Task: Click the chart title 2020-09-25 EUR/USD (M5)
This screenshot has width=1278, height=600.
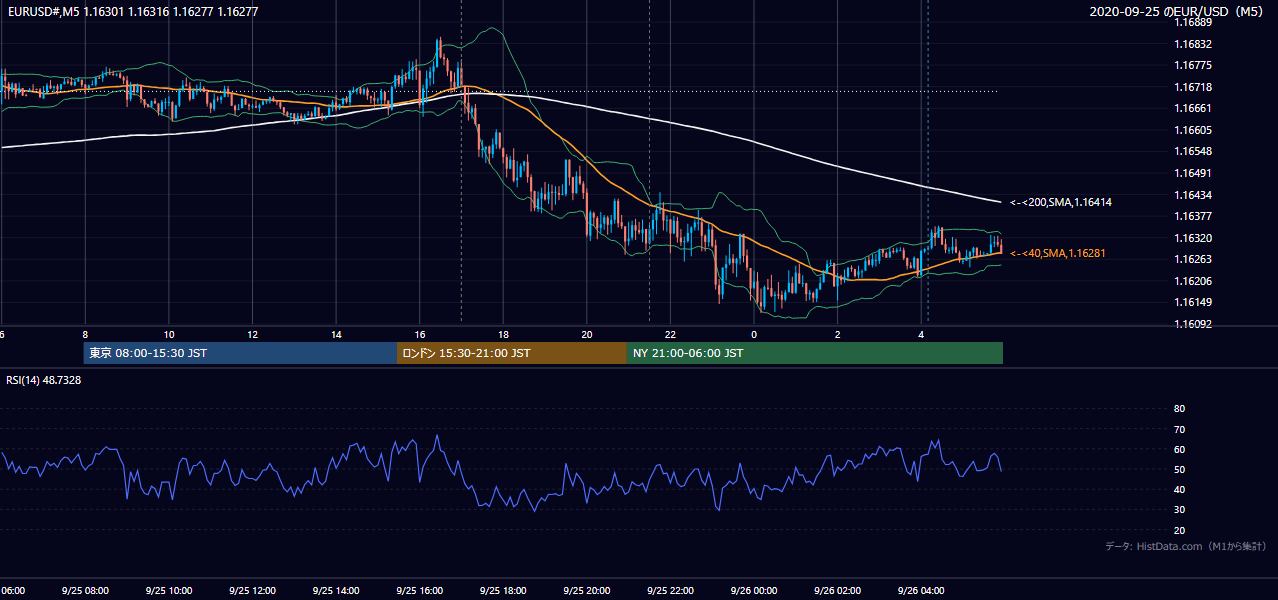Action: point(1177,11)
